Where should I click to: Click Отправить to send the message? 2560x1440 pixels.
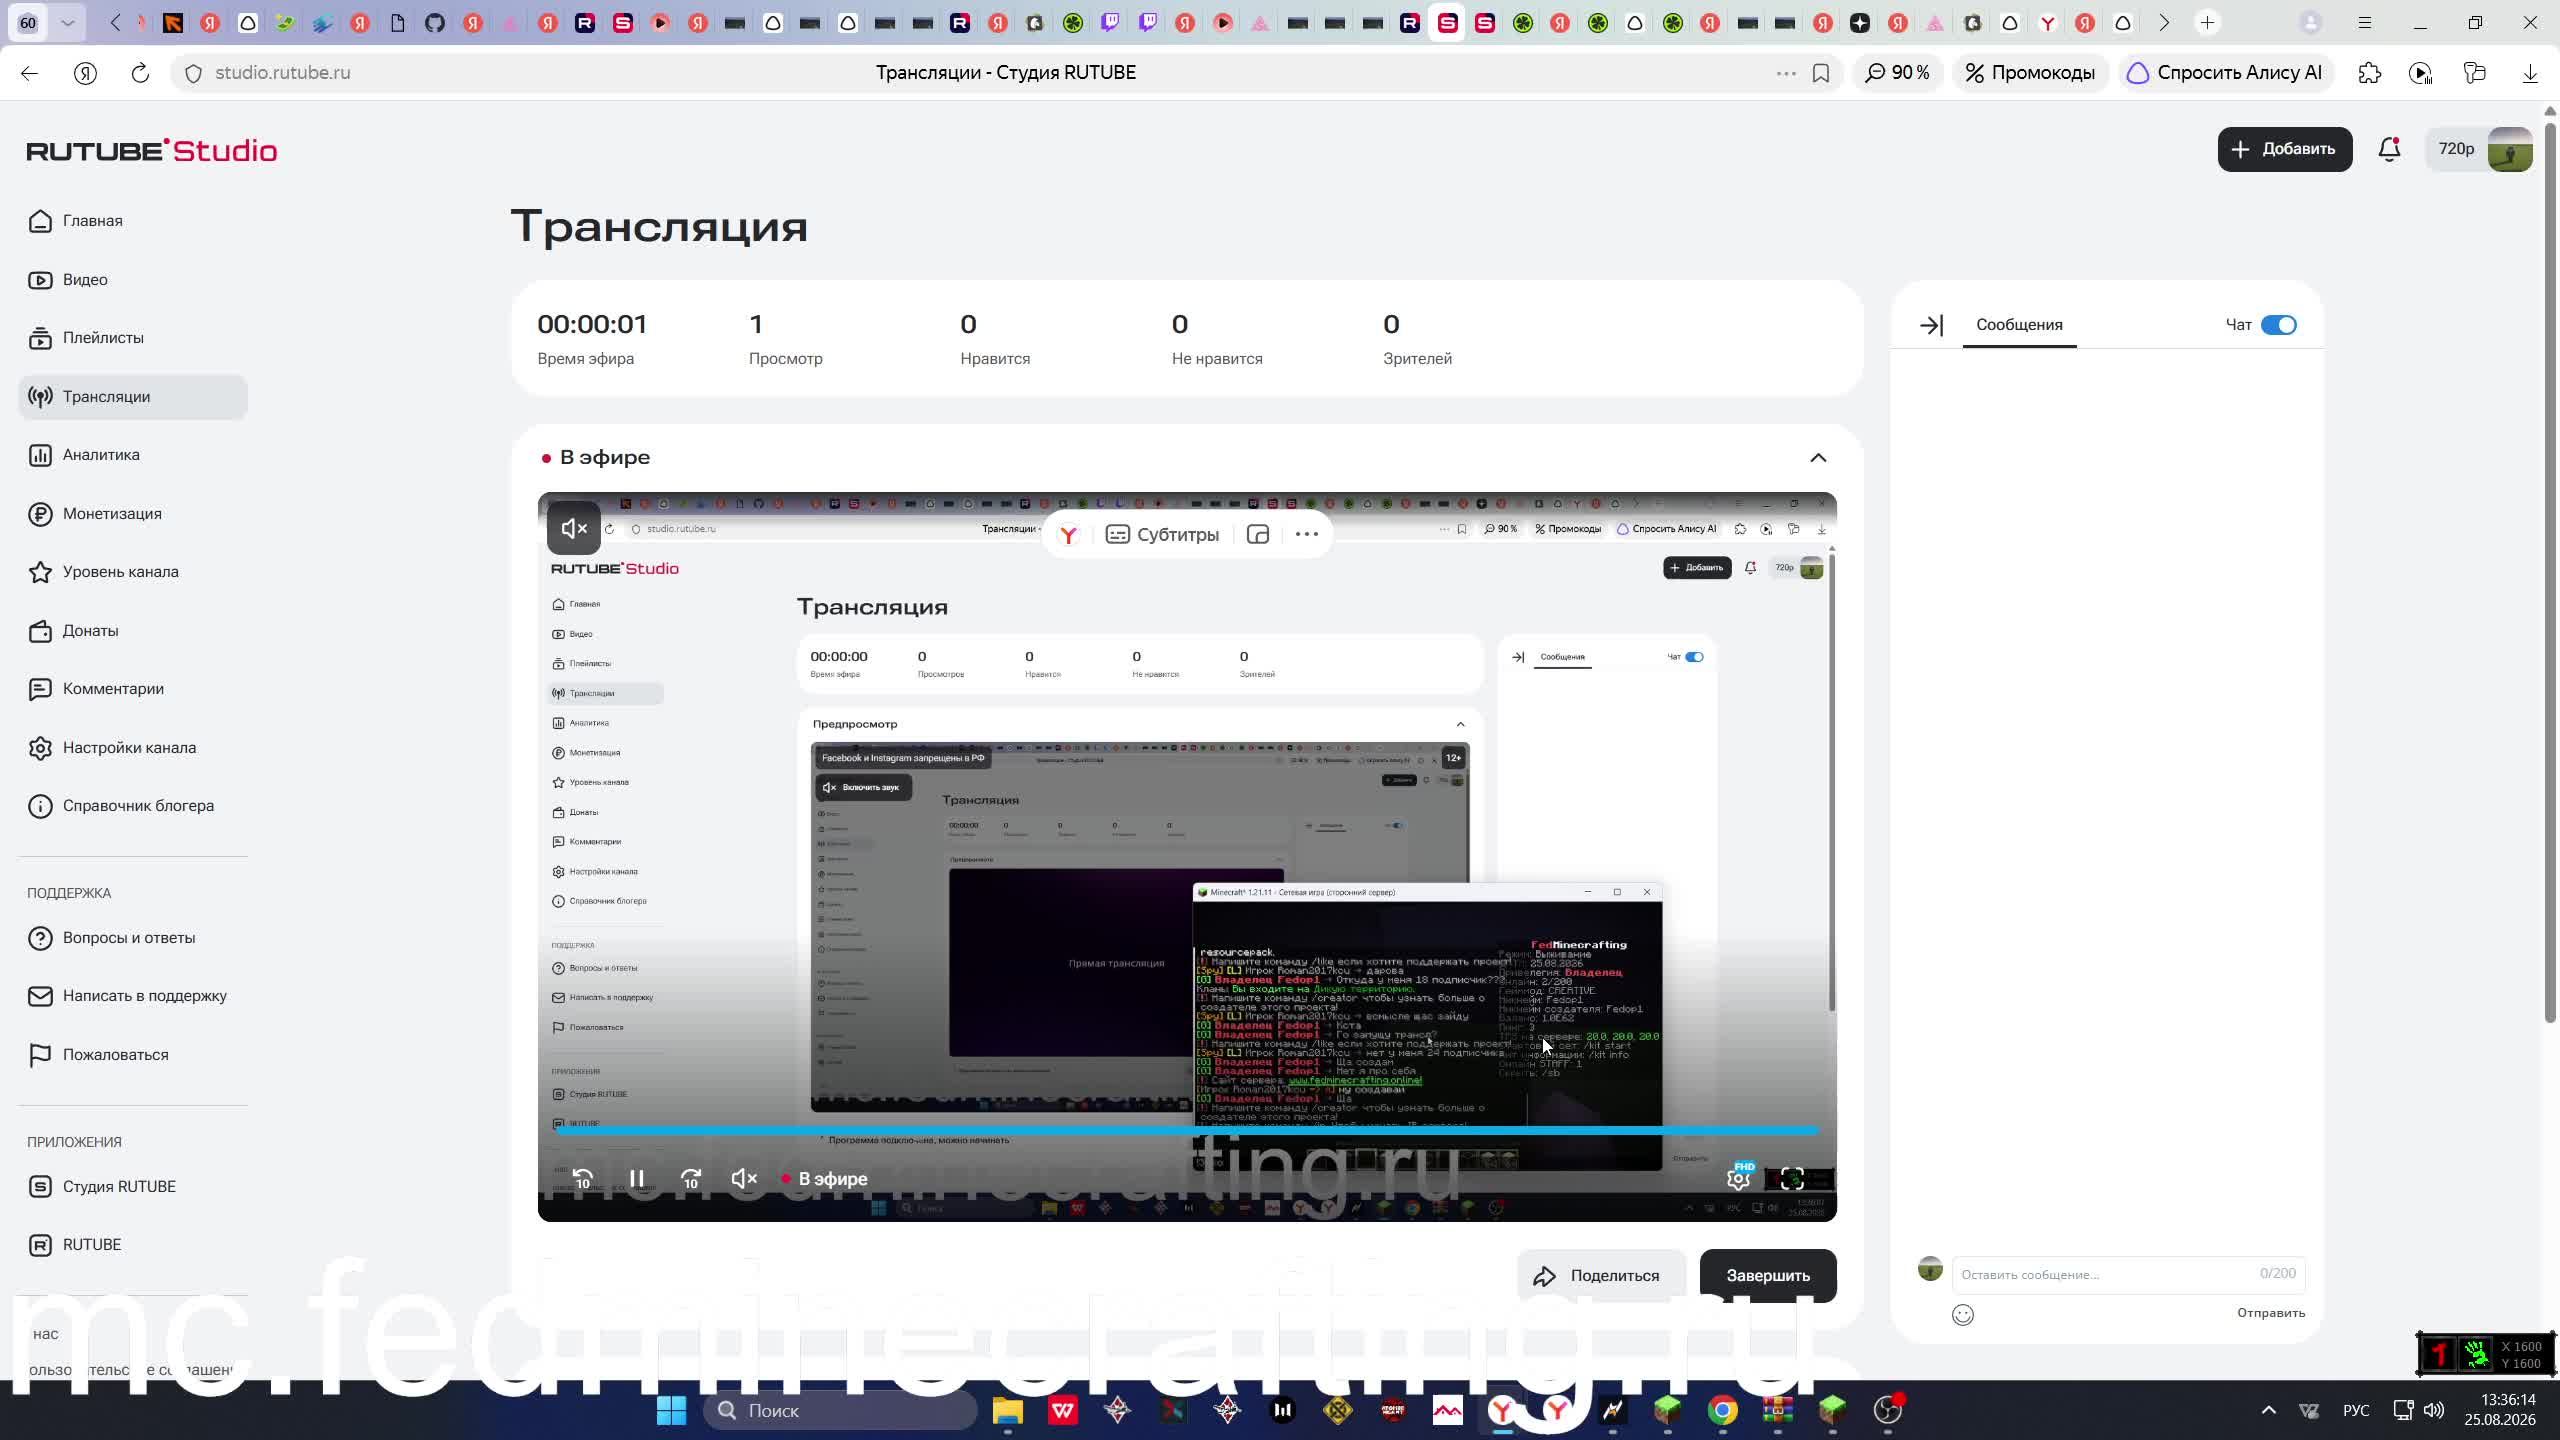[x=2271, y=1313]
